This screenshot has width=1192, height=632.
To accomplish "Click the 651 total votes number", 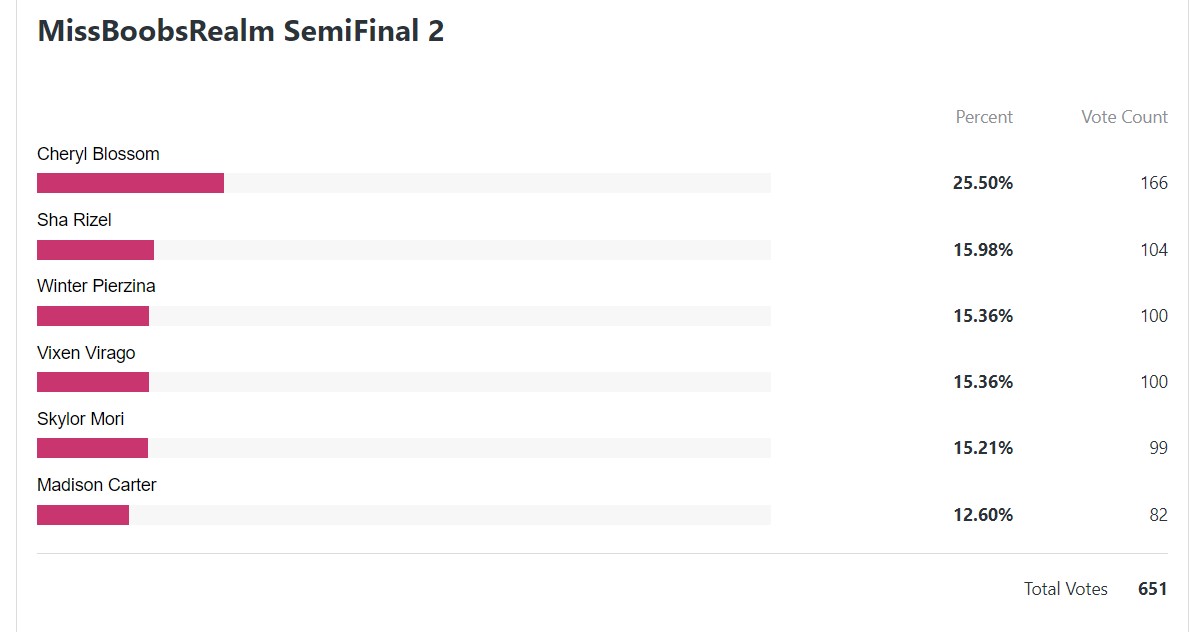I will [1152, 589].
